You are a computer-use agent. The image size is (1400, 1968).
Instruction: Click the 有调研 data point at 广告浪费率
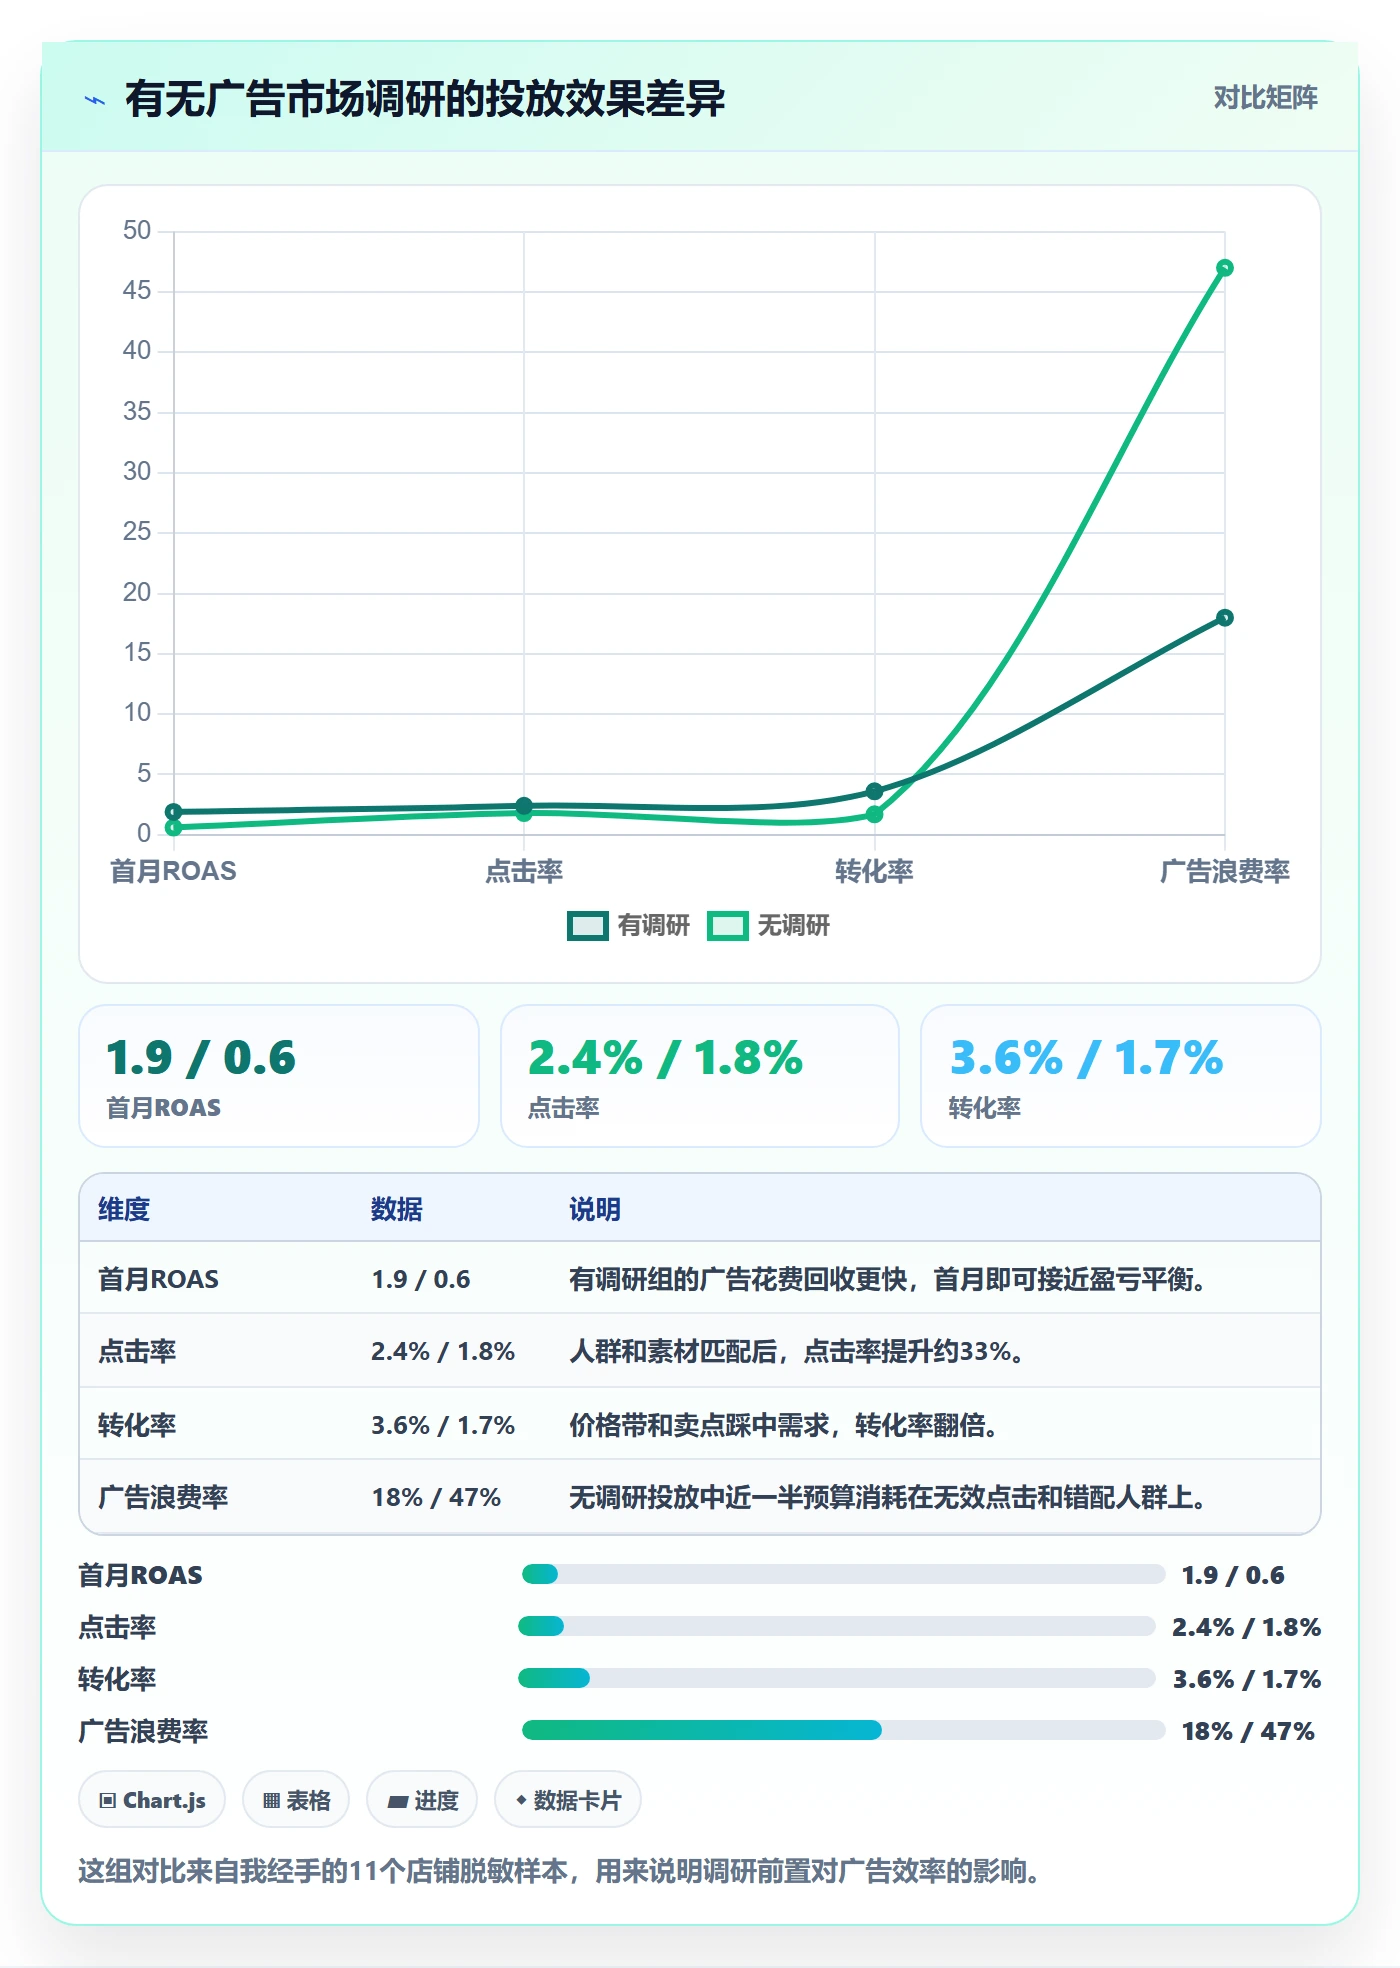(x=1224, y=618)
